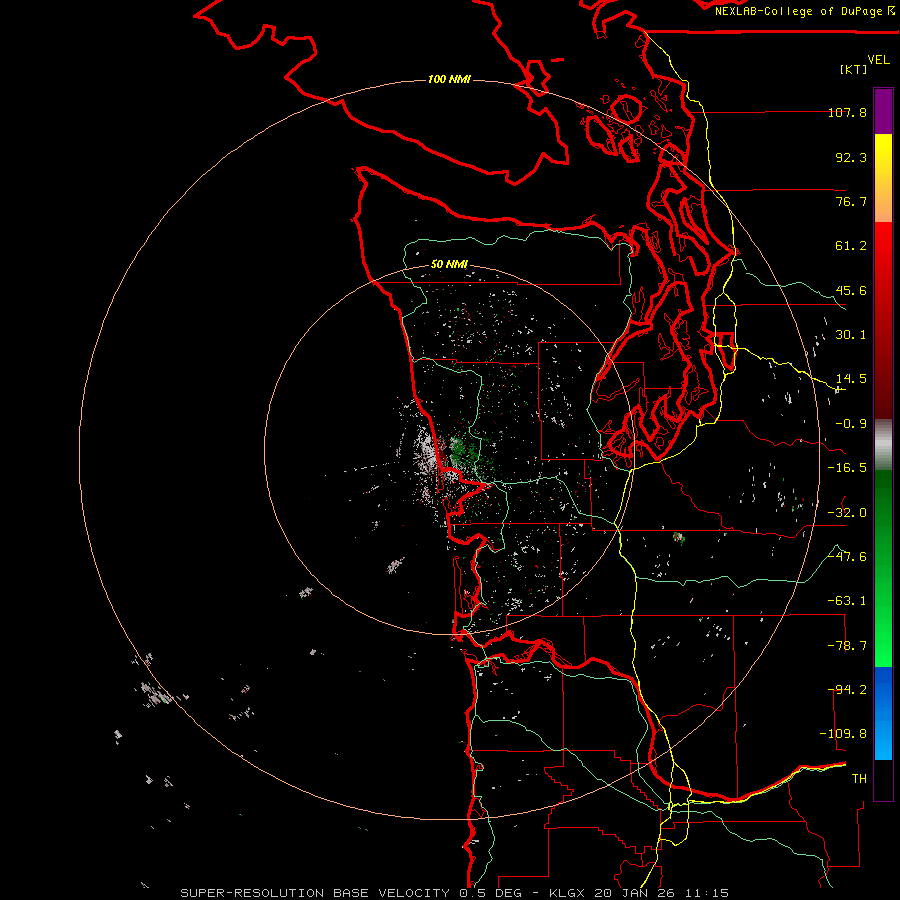Click the 107.8 legend value
This screenshot has width=900, height=900.
847,112
